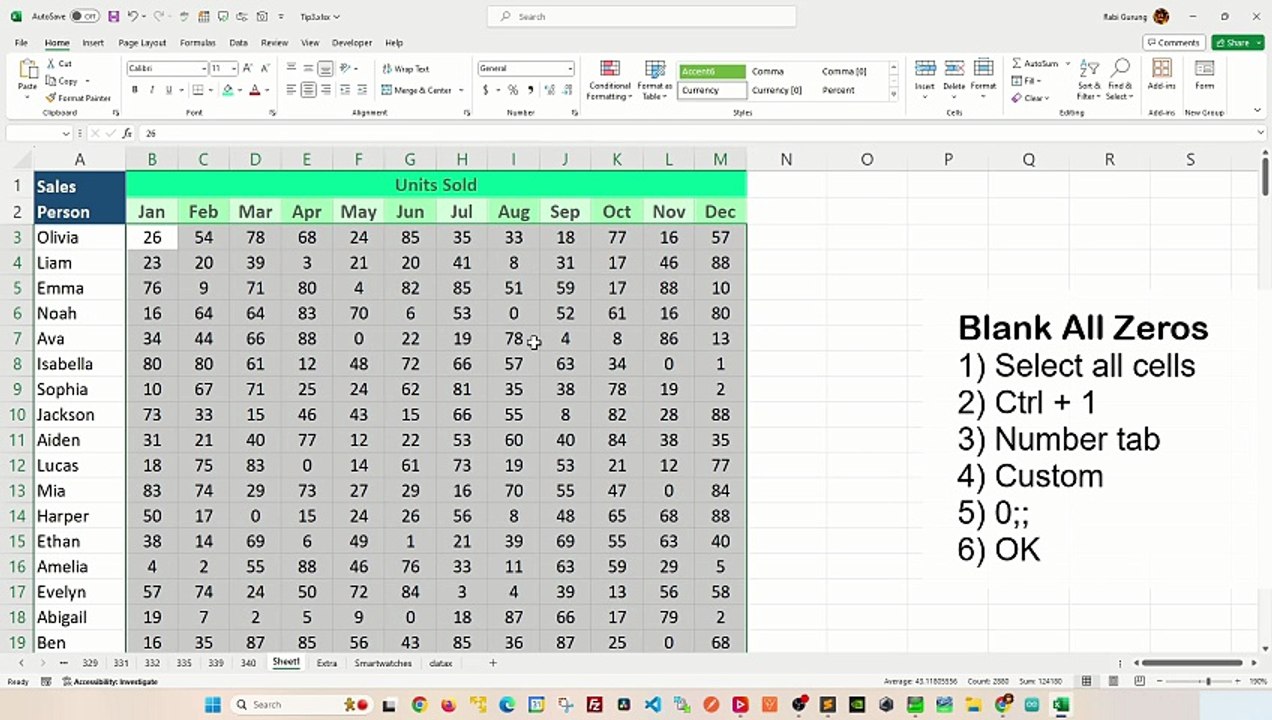Open Find & Select menu
This screenshot has height=720, width=1272.
coord(1120,79)
